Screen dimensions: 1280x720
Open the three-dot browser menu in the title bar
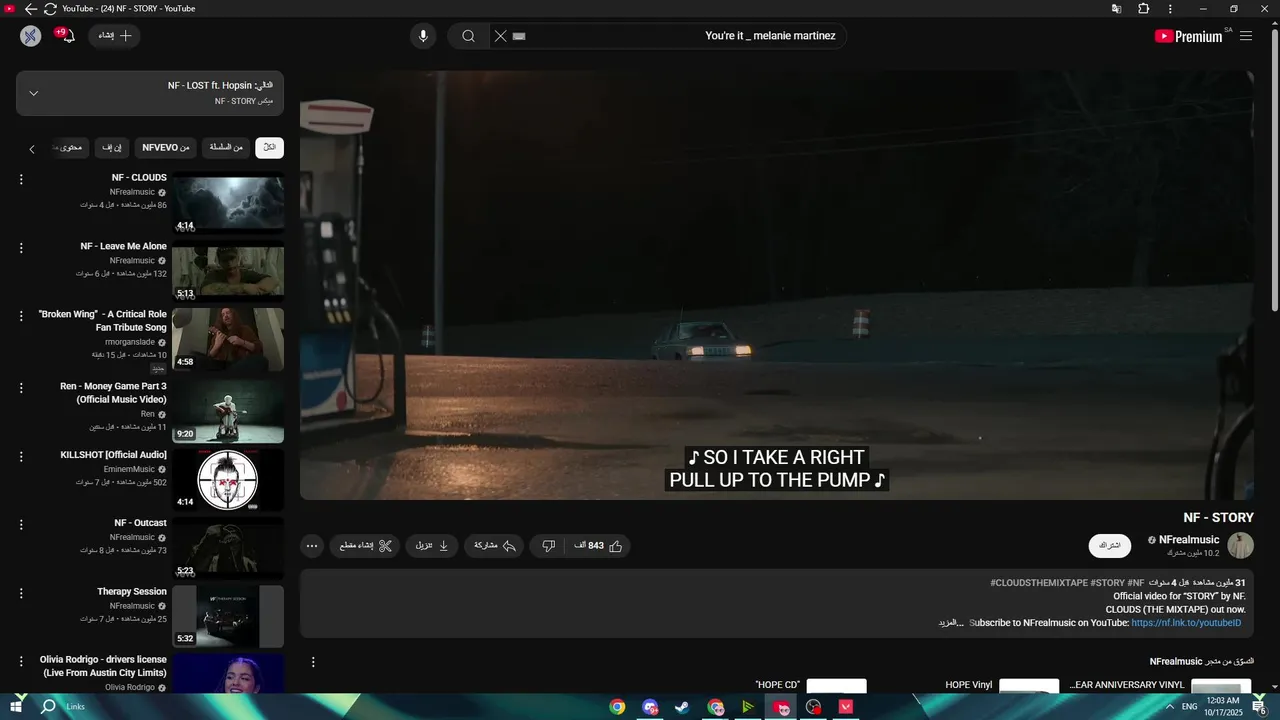click(1170, 9)
